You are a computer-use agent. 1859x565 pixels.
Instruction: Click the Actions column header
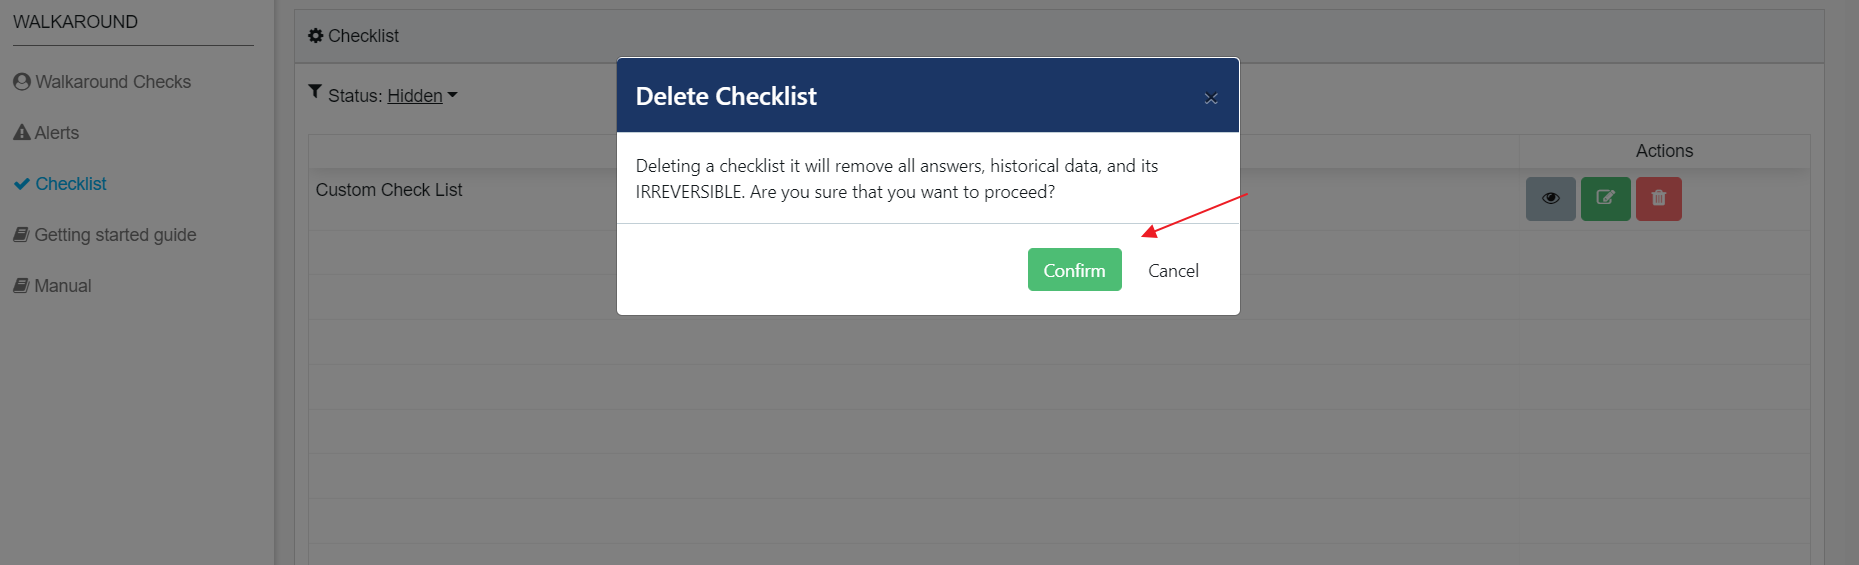coord(1664,151)
